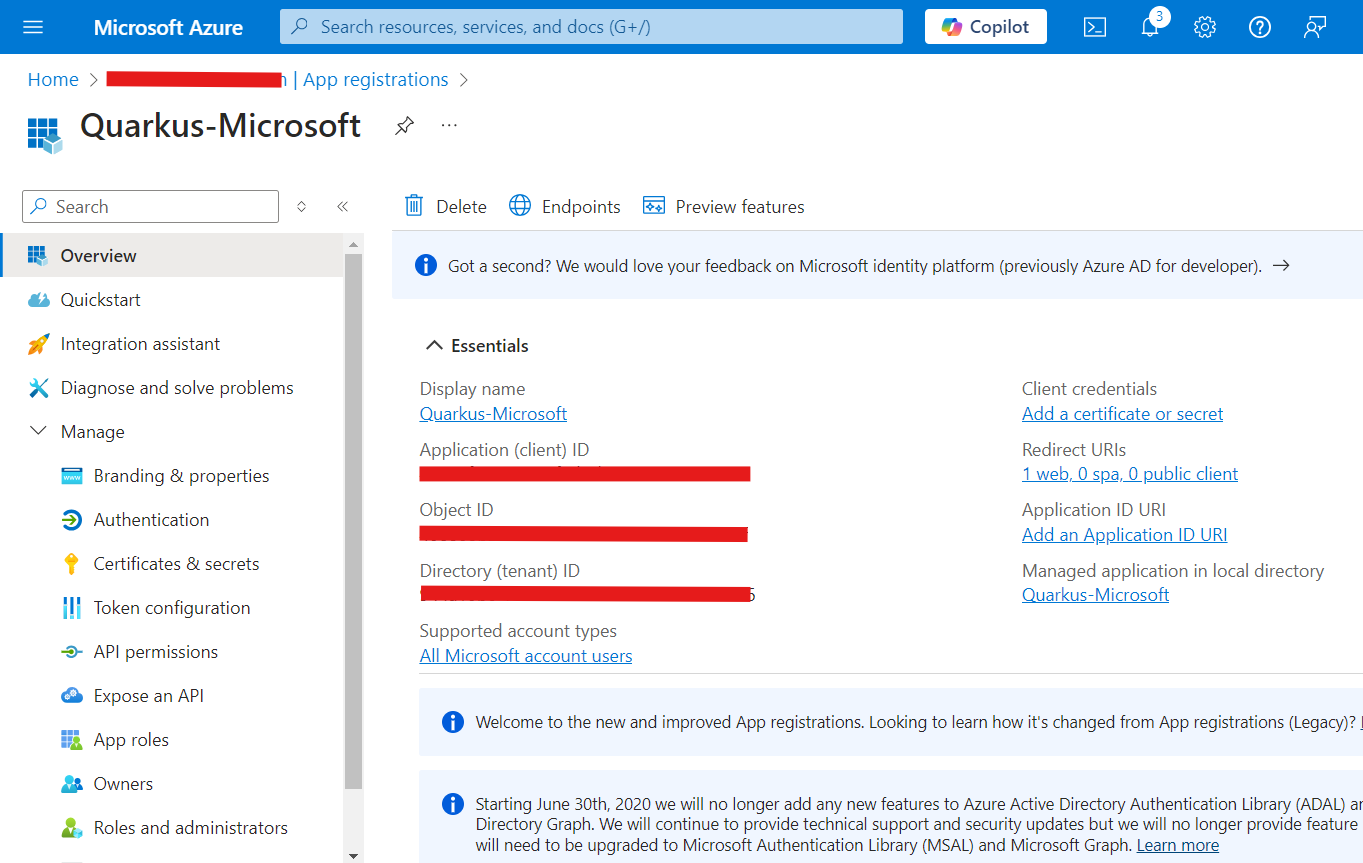Screen dimensions: 1363x863
Task: Pin Quarkus-Microsoft to the dashboard
Action: click(404, 126)
